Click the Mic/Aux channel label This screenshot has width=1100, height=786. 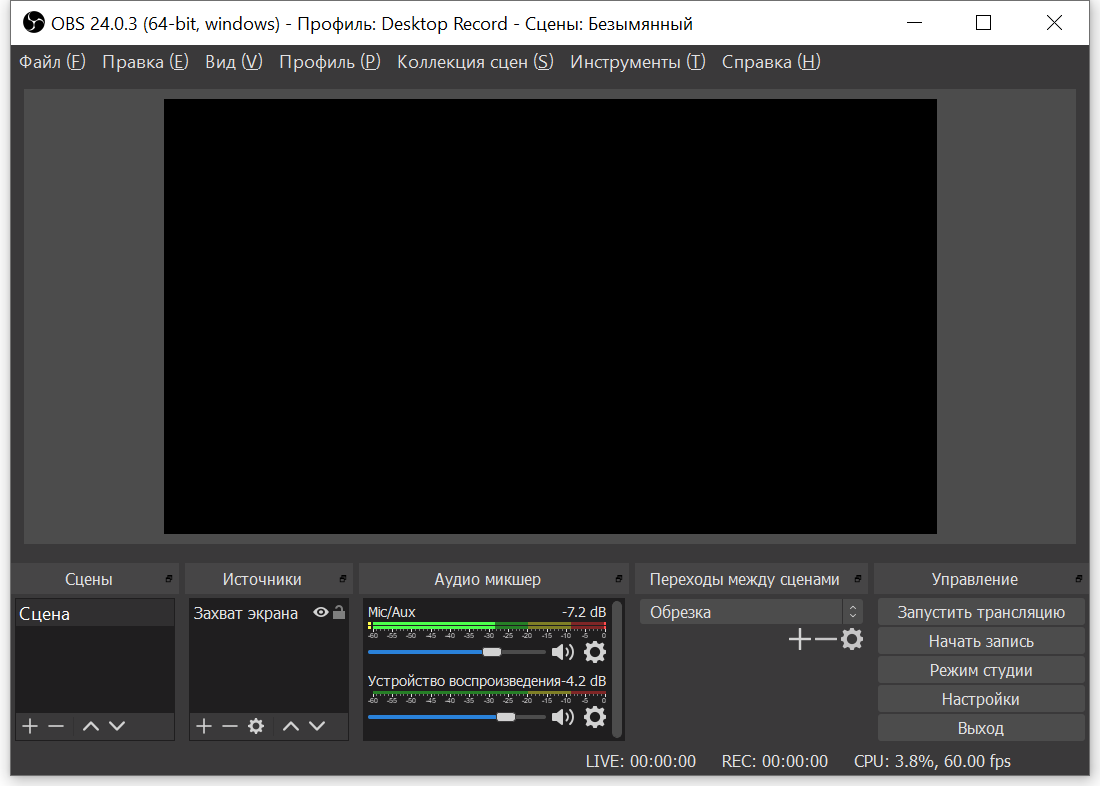(391, 612)
